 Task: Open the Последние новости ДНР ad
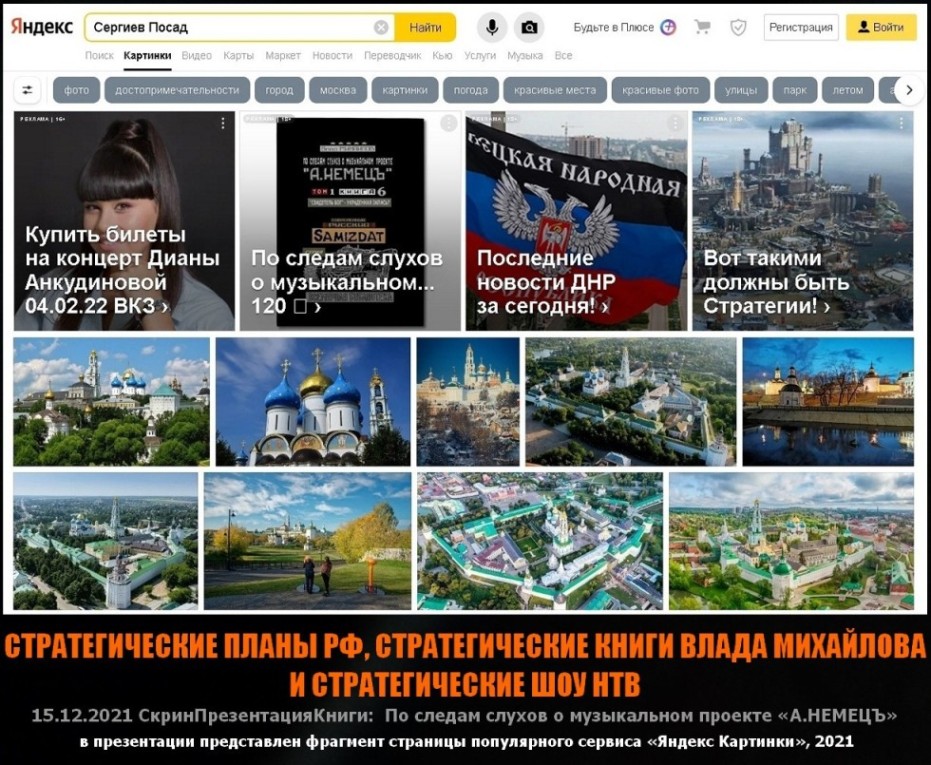577,220
